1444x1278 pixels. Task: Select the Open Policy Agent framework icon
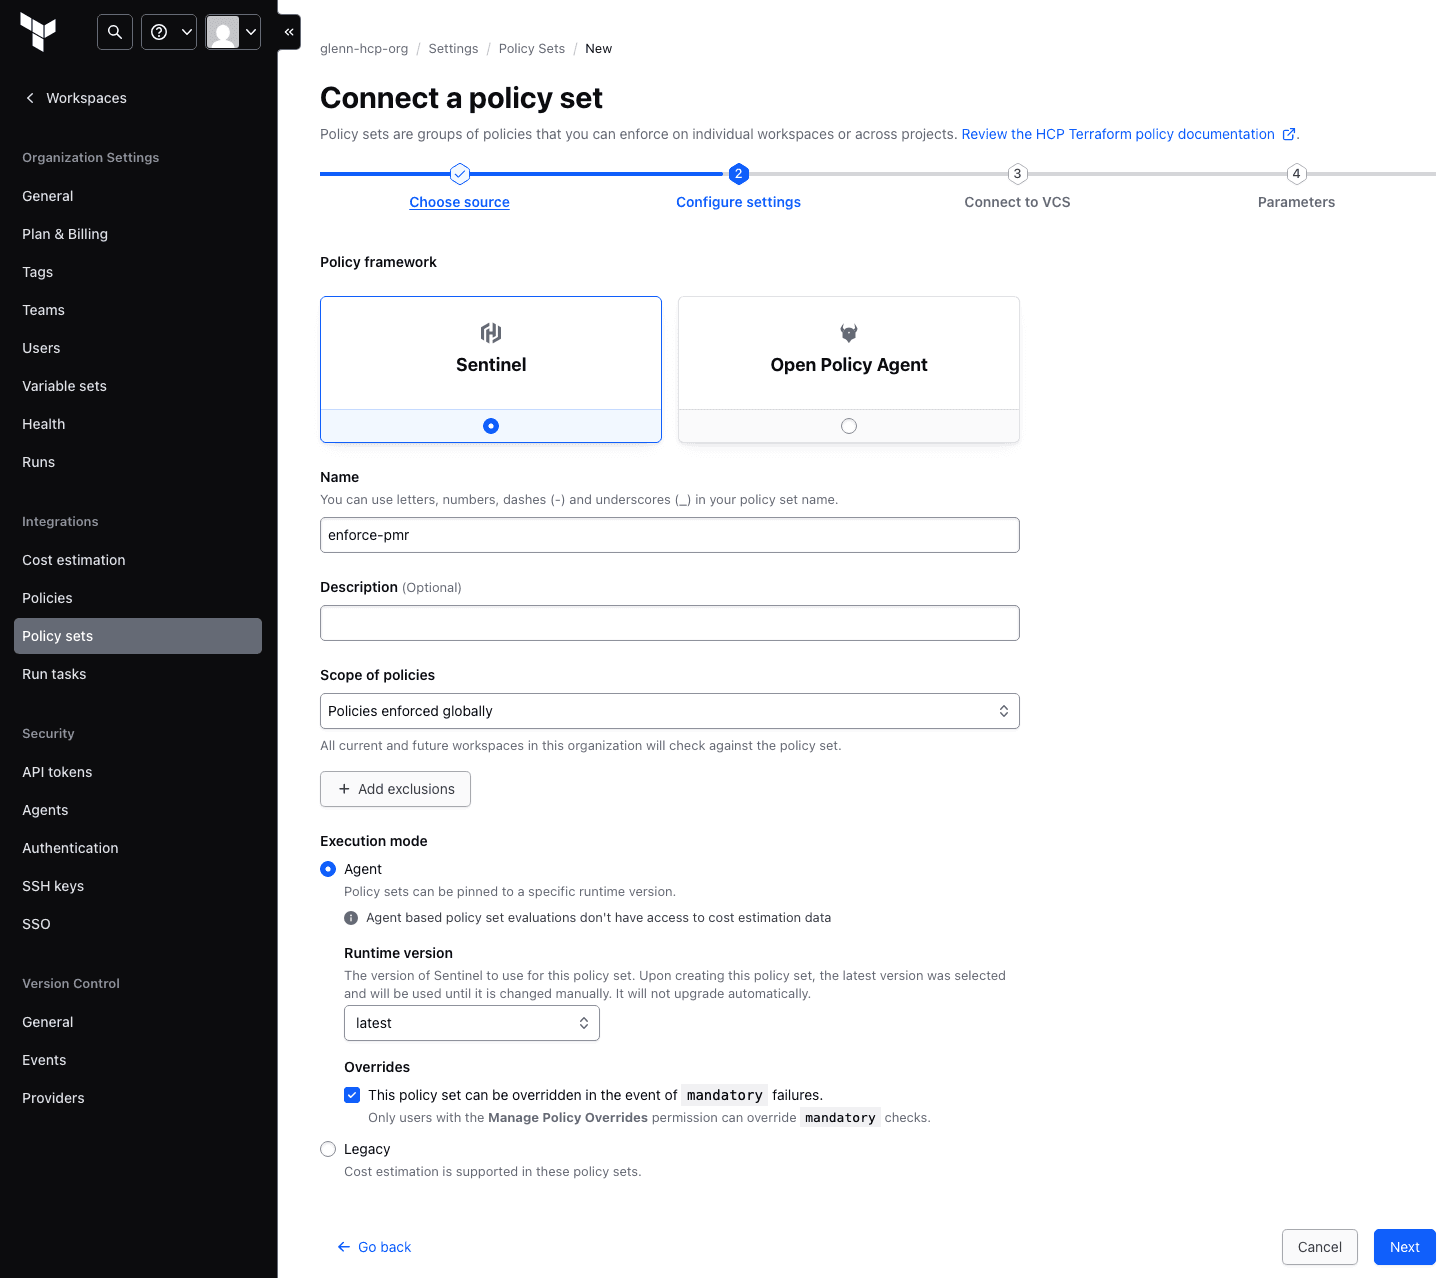tap(848, 333)
